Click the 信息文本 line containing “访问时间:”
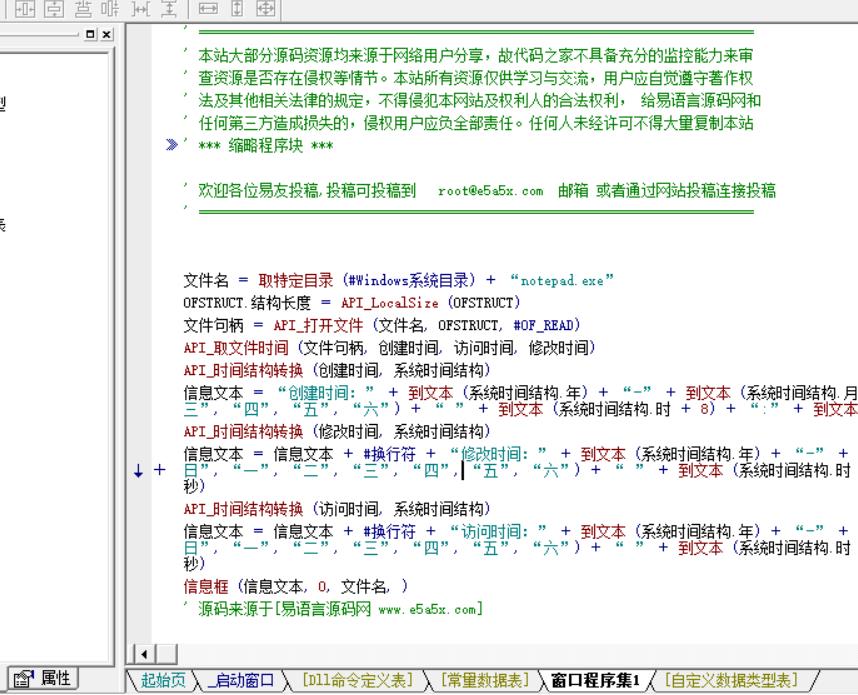 click(520, 547)
